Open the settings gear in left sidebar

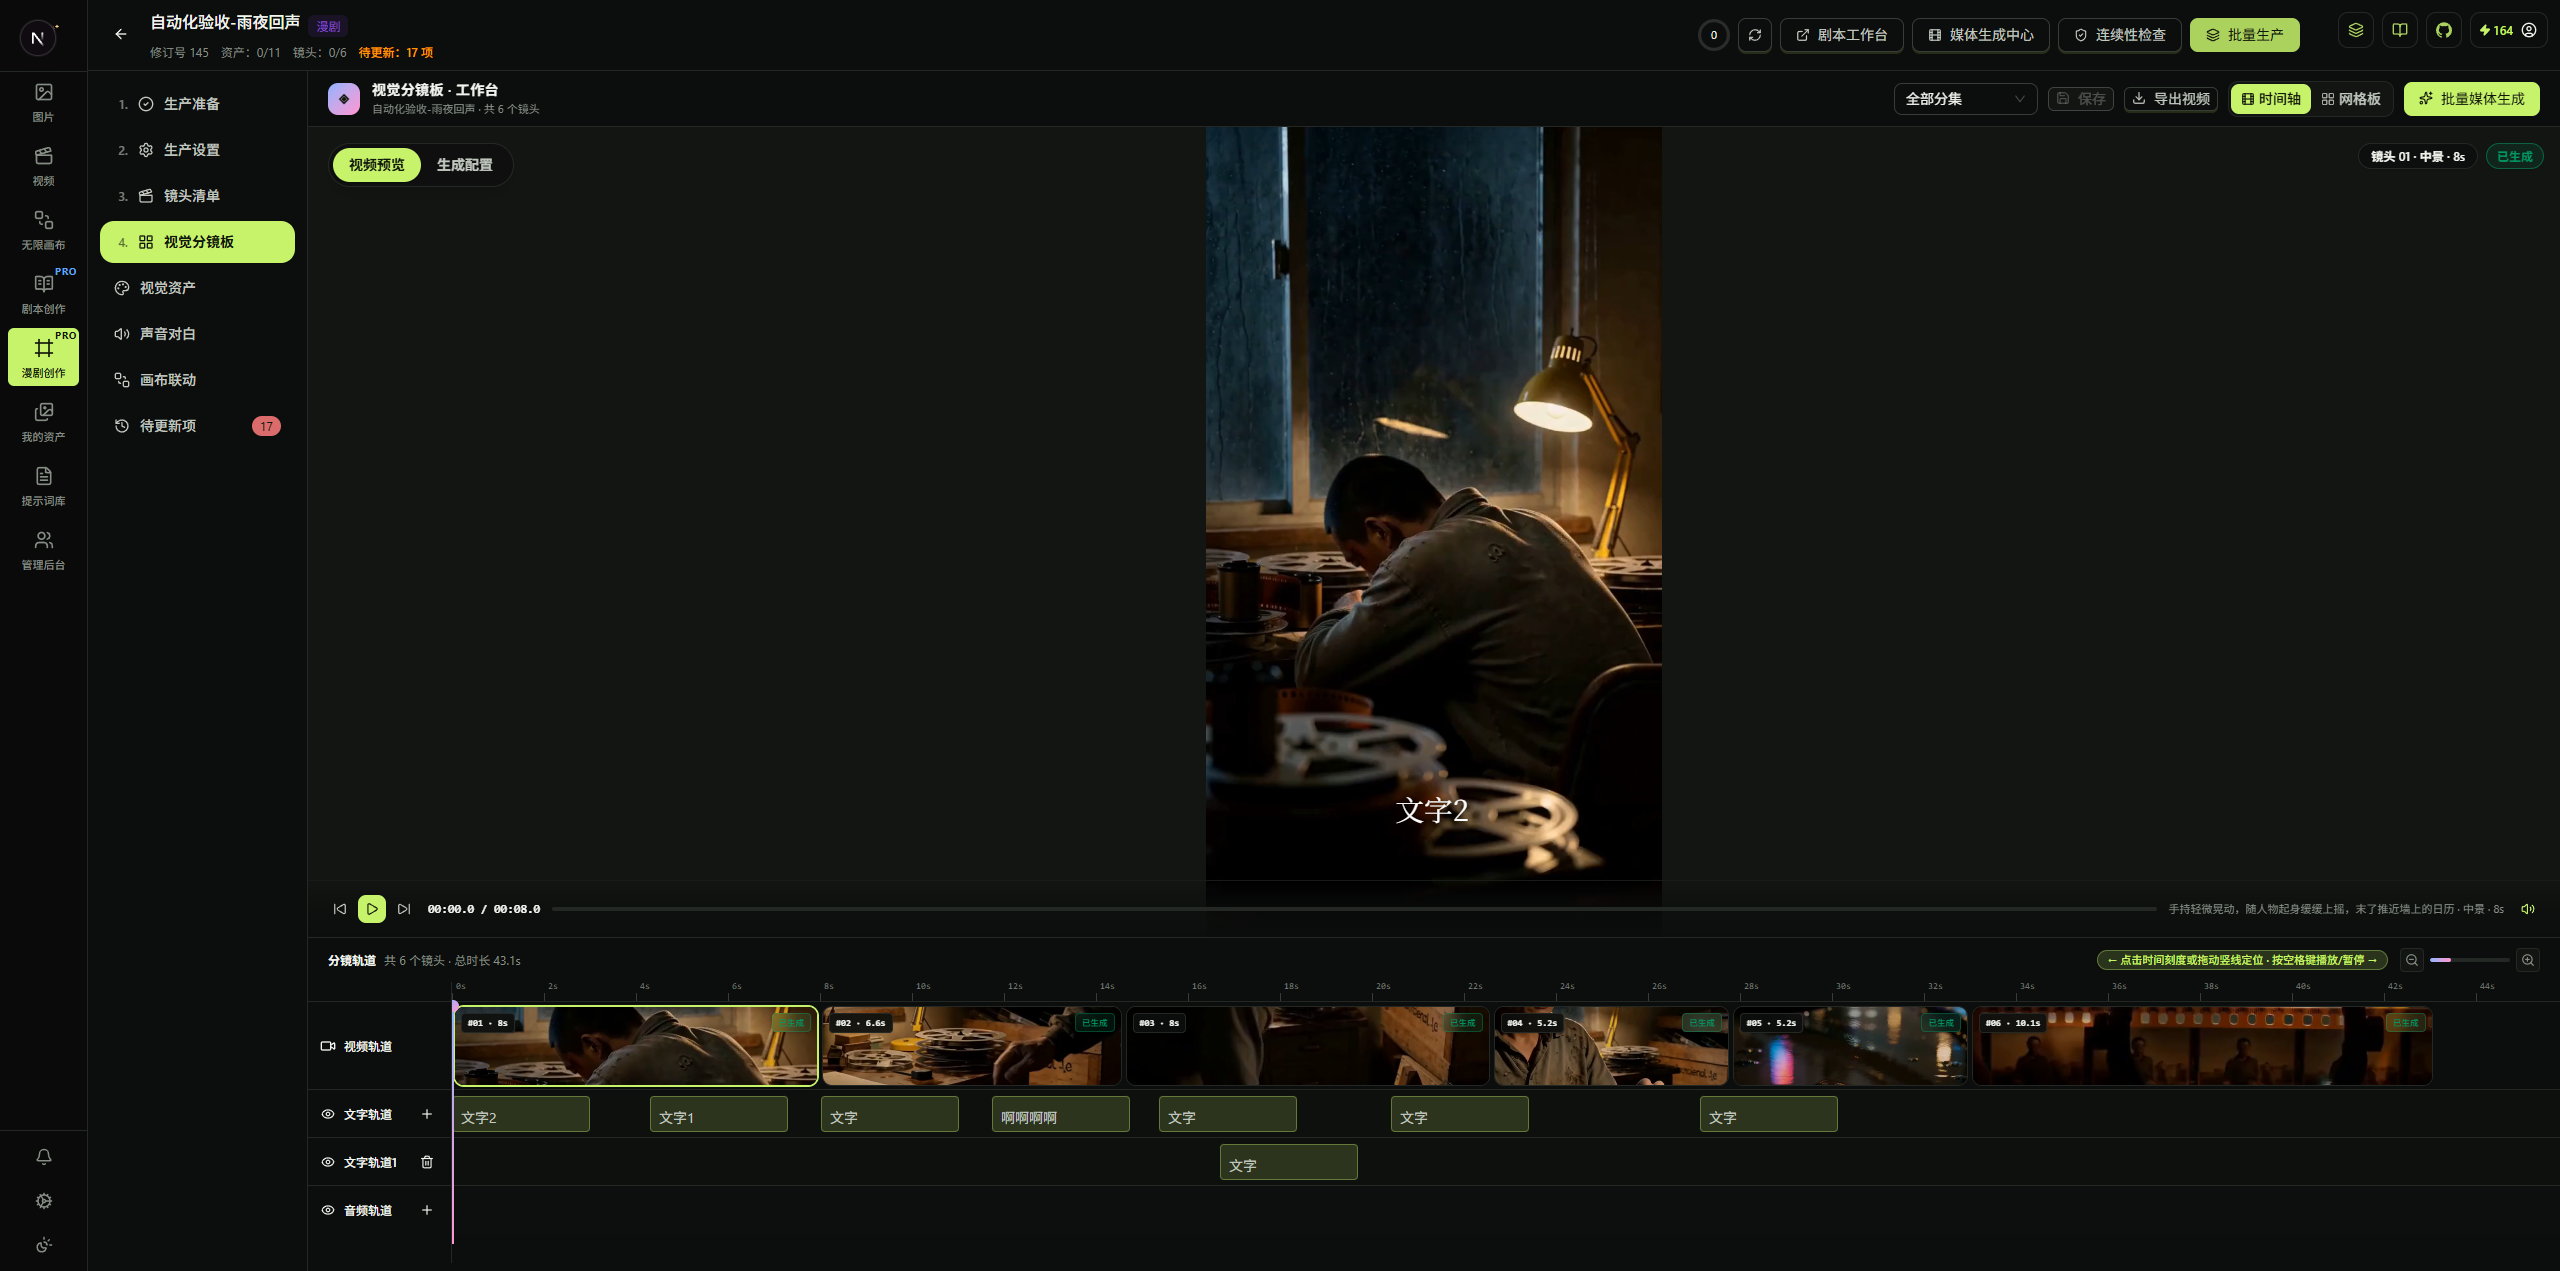click(x=43, y=1201)
